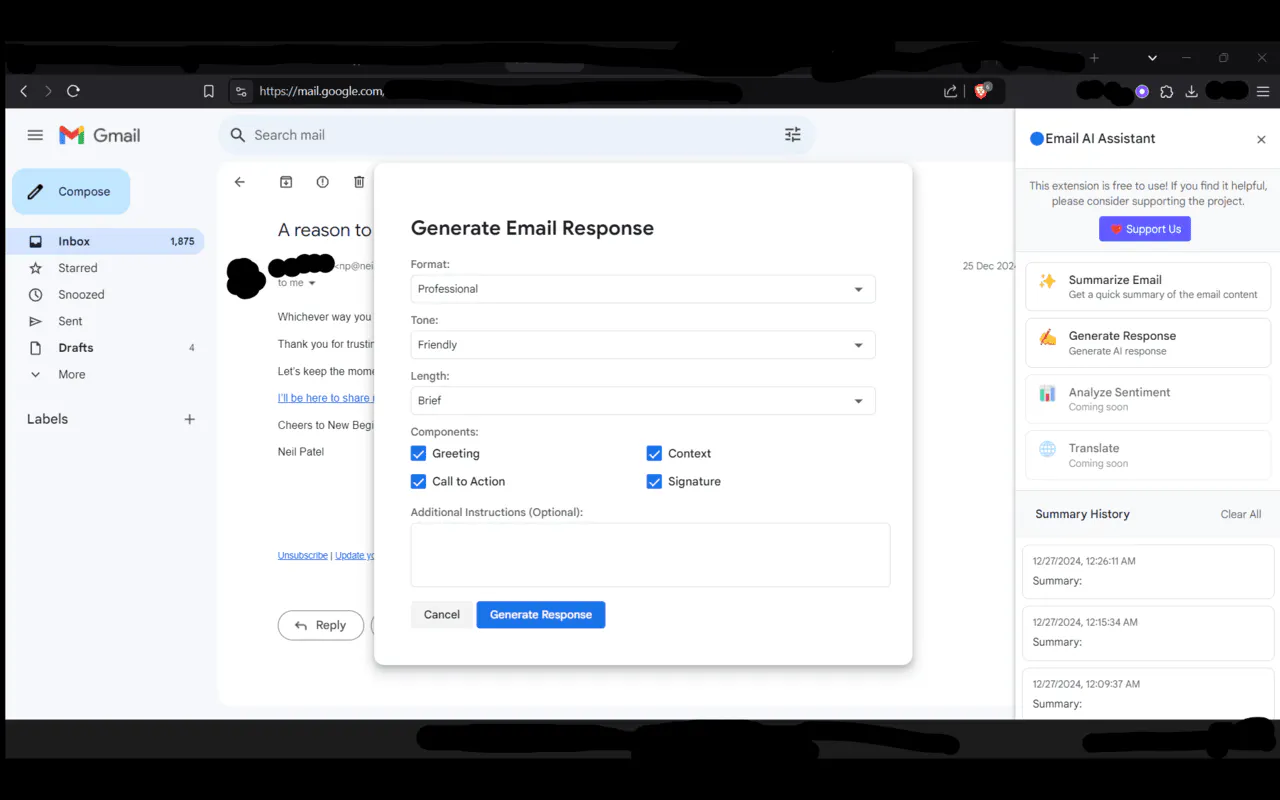Expand recipient details arrow next to 'to me'
Image resolution: width=1280 pixels, height=800 pixels.
pos(312,283)
